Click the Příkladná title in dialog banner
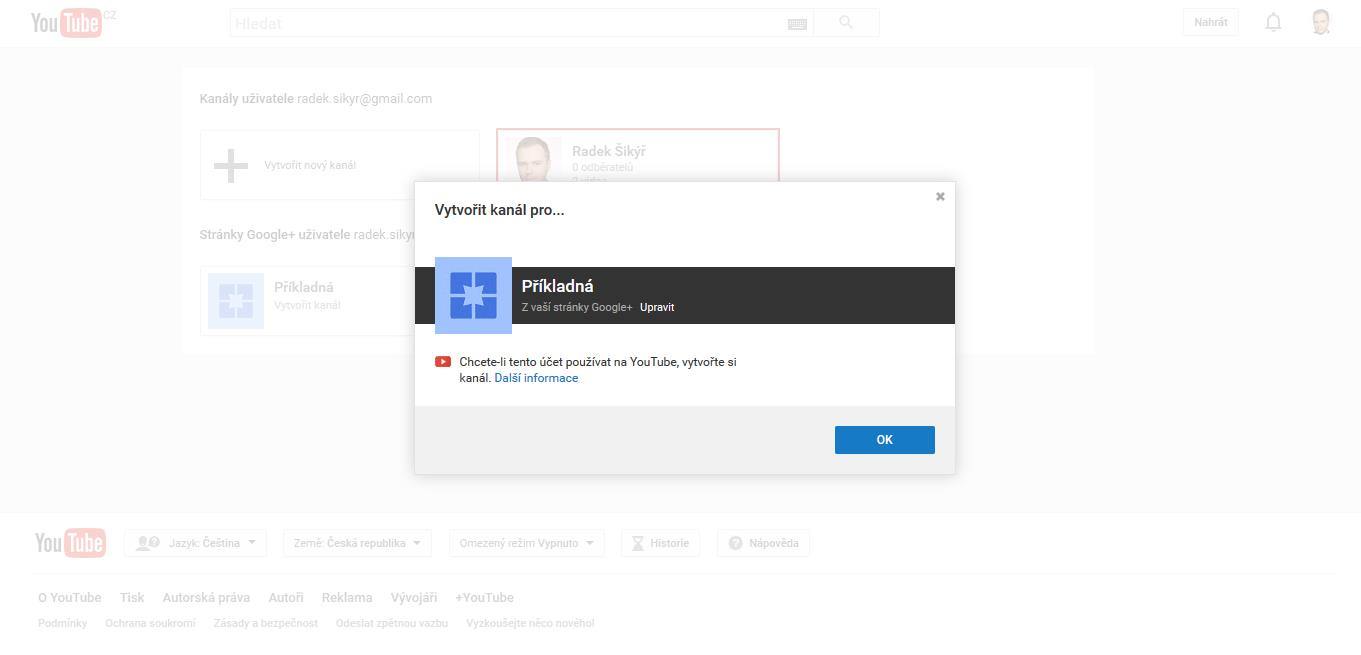This screenshot has width=1361, height=655. click(558, 286)
